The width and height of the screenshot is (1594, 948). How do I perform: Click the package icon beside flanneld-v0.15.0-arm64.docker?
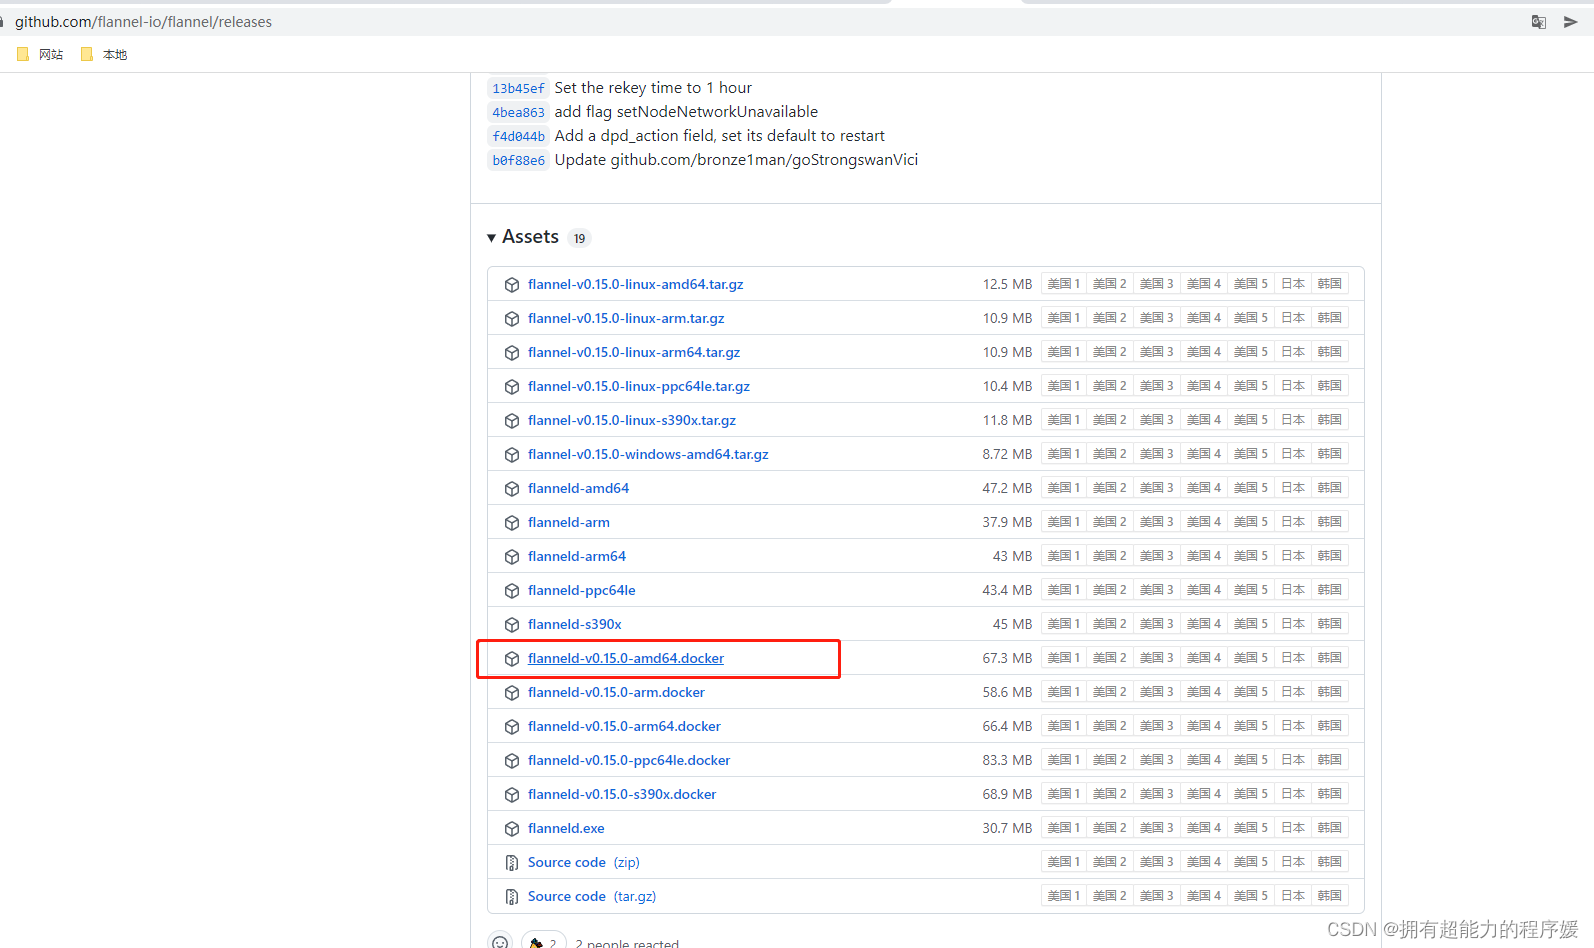point(512,727)
